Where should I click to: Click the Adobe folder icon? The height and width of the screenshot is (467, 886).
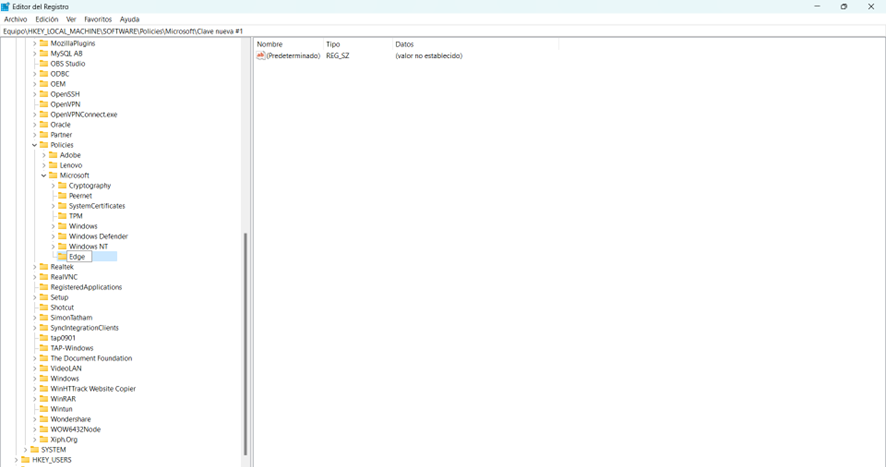[53, 155]
